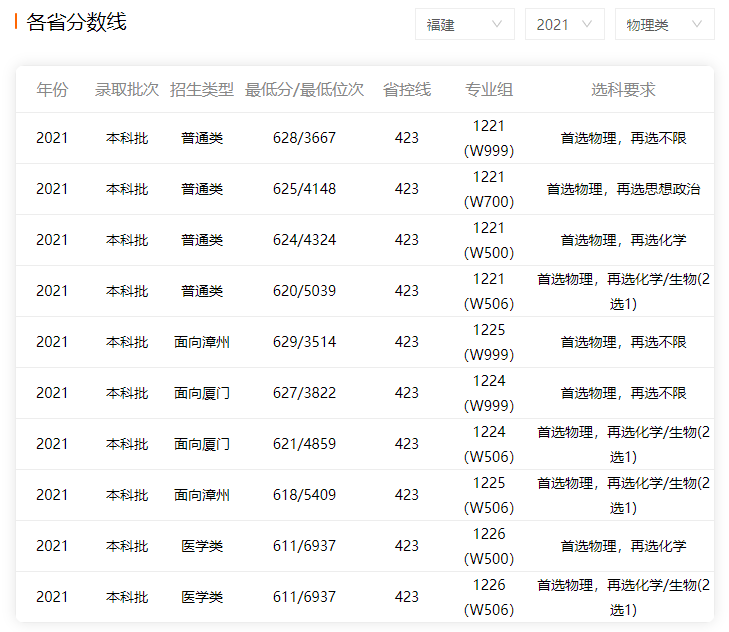The height and width of the screenshot is (632, 729).
Task: Select the 618/5409 score cell
Action: pos(304,495)
